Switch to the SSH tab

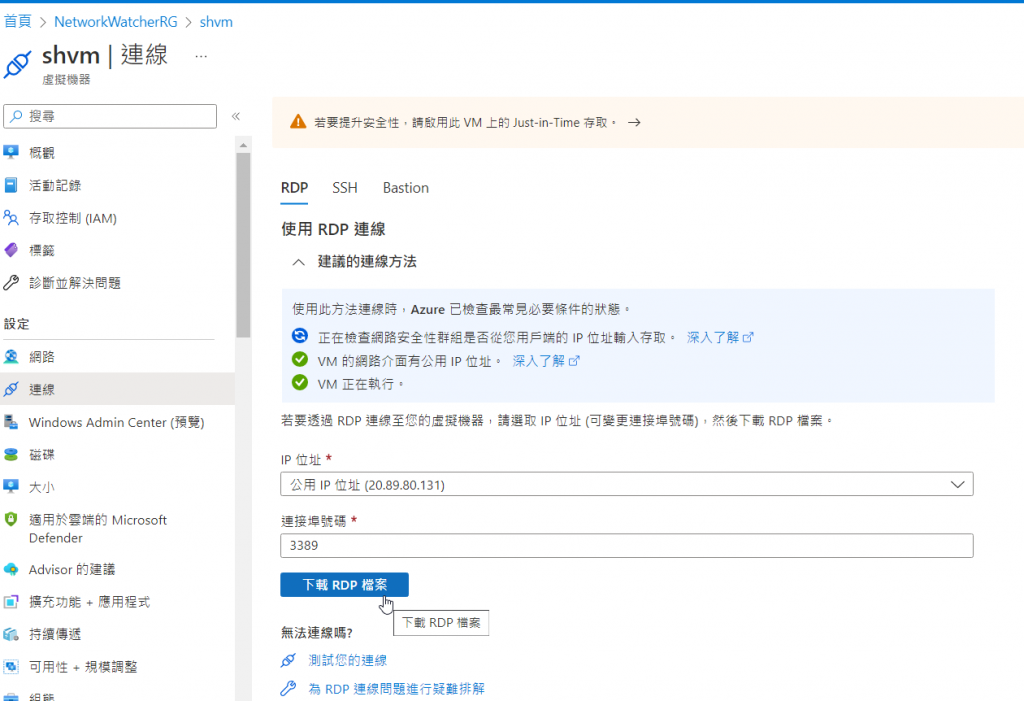pyautogui.click(x=345, y=187)
